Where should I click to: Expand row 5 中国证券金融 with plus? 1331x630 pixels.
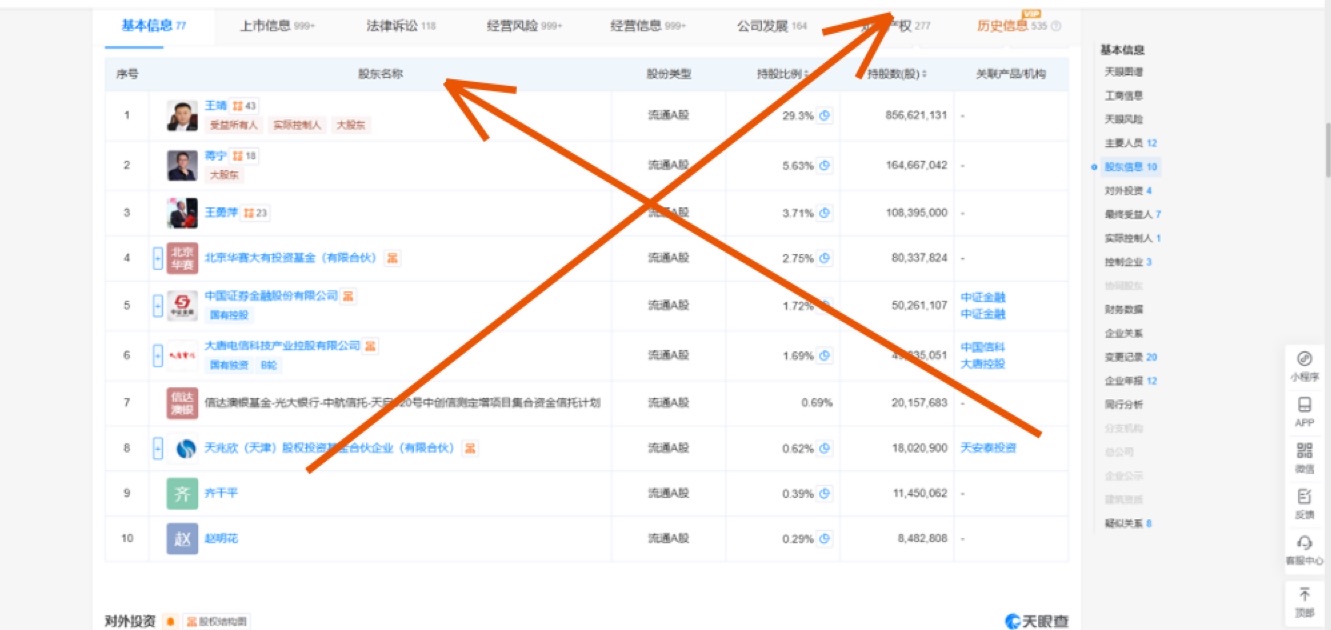157,305
